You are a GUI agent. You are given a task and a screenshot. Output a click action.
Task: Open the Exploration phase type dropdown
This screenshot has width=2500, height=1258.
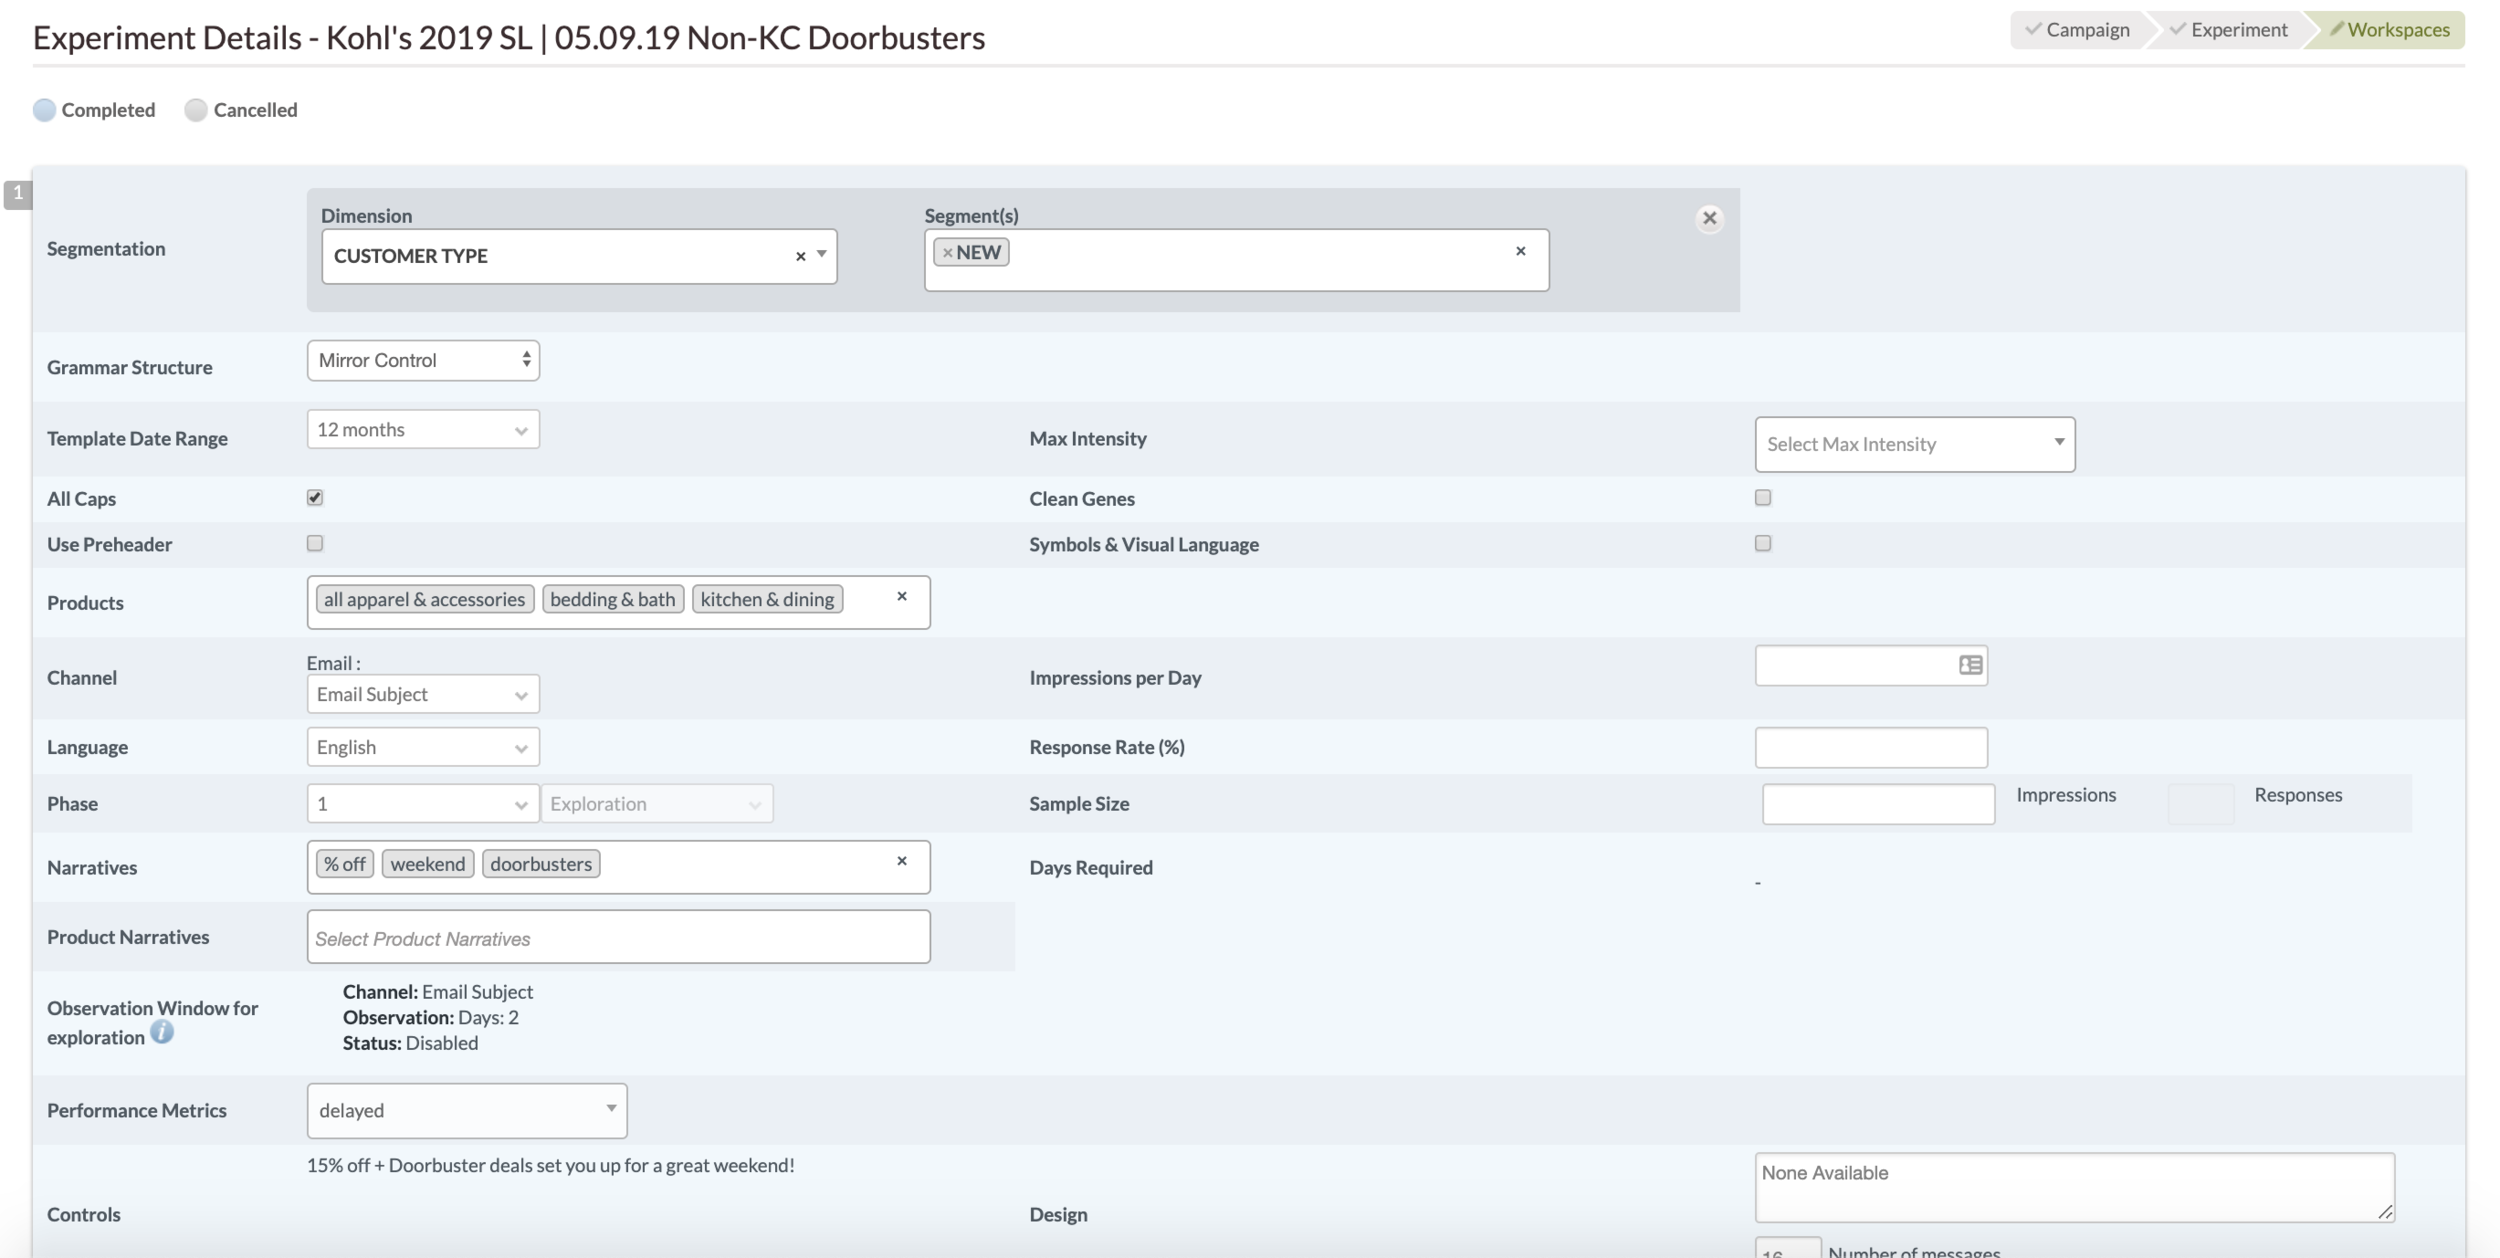pos(656,803)
